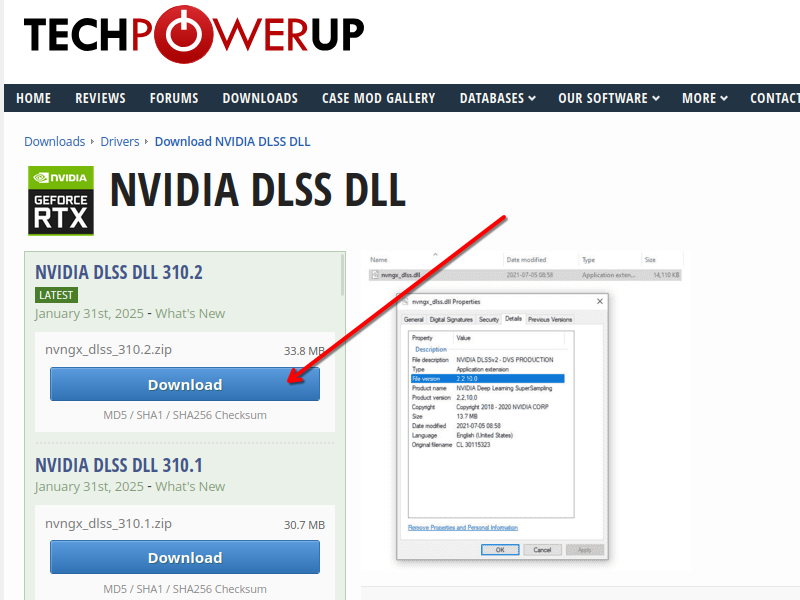Open the HOME nav item

click(34, 98)
